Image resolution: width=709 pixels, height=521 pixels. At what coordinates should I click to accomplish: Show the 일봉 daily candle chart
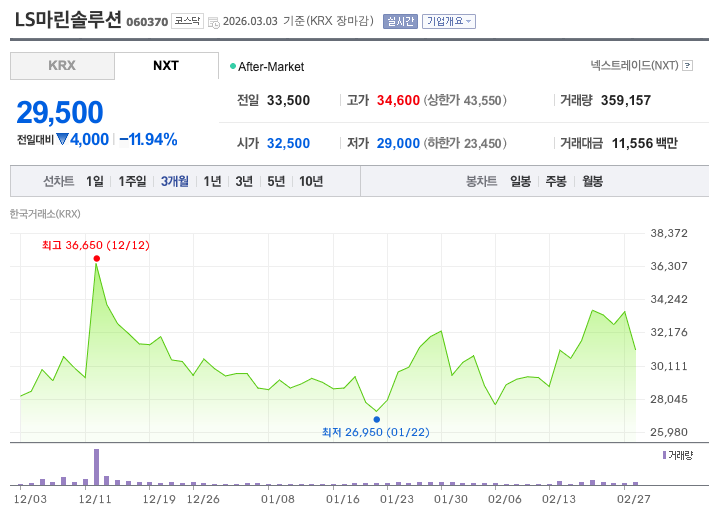pos(520,181)
